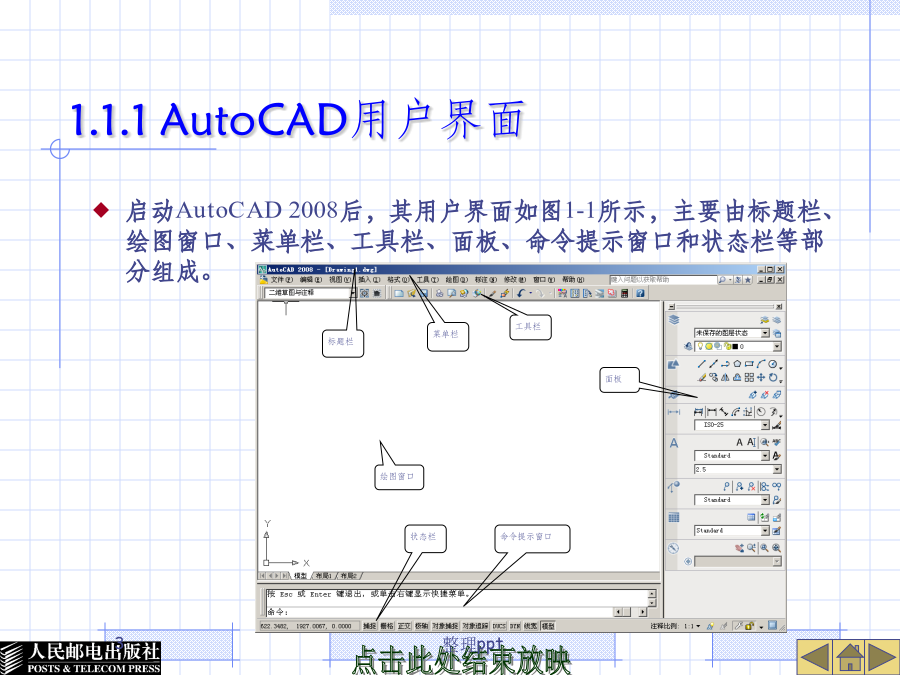Open the 视图 menu

coord(340,280)
